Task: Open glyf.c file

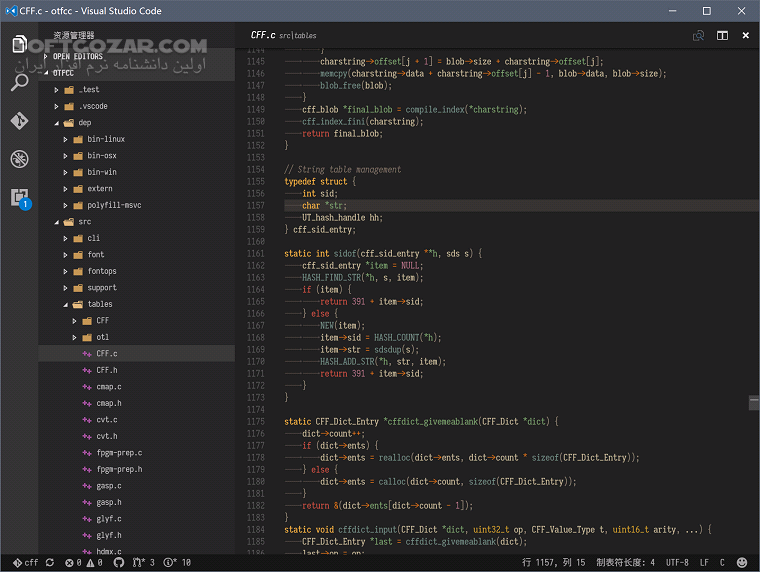Action: [x=137, y=518]
